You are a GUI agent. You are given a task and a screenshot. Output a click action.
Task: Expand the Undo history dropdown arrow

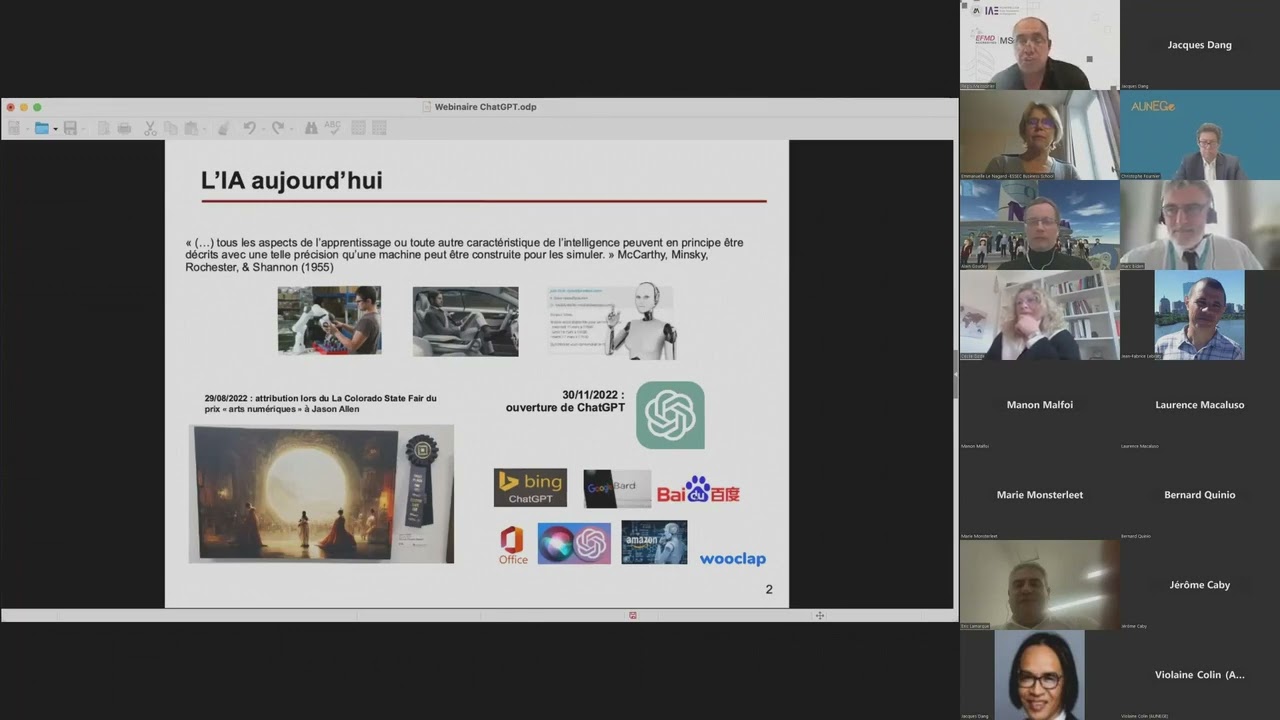point(263,129)
